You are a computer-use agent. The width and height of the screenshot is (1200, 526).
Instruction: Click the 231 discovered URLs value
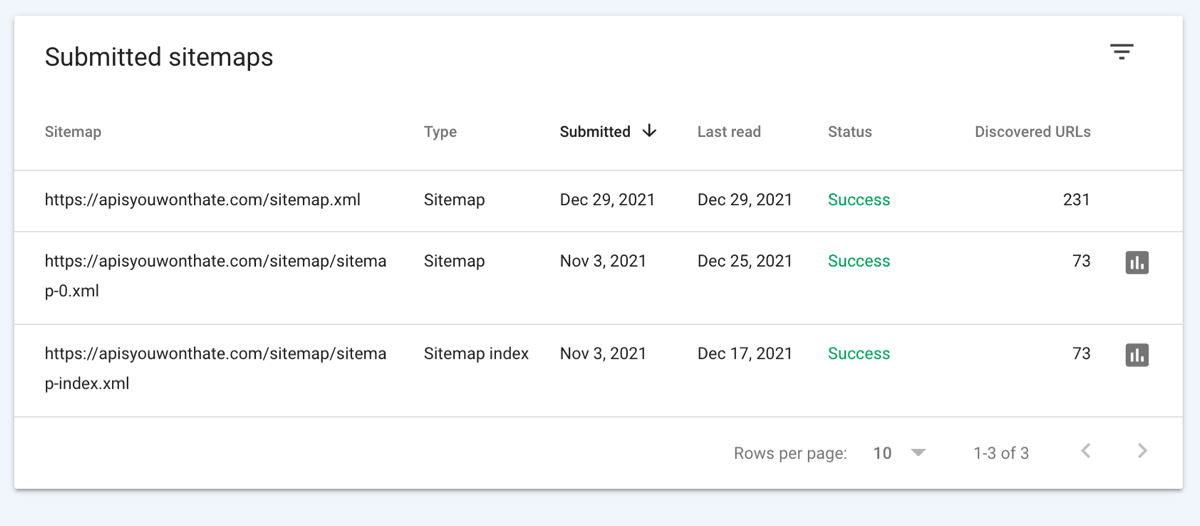click(1076, 200)
